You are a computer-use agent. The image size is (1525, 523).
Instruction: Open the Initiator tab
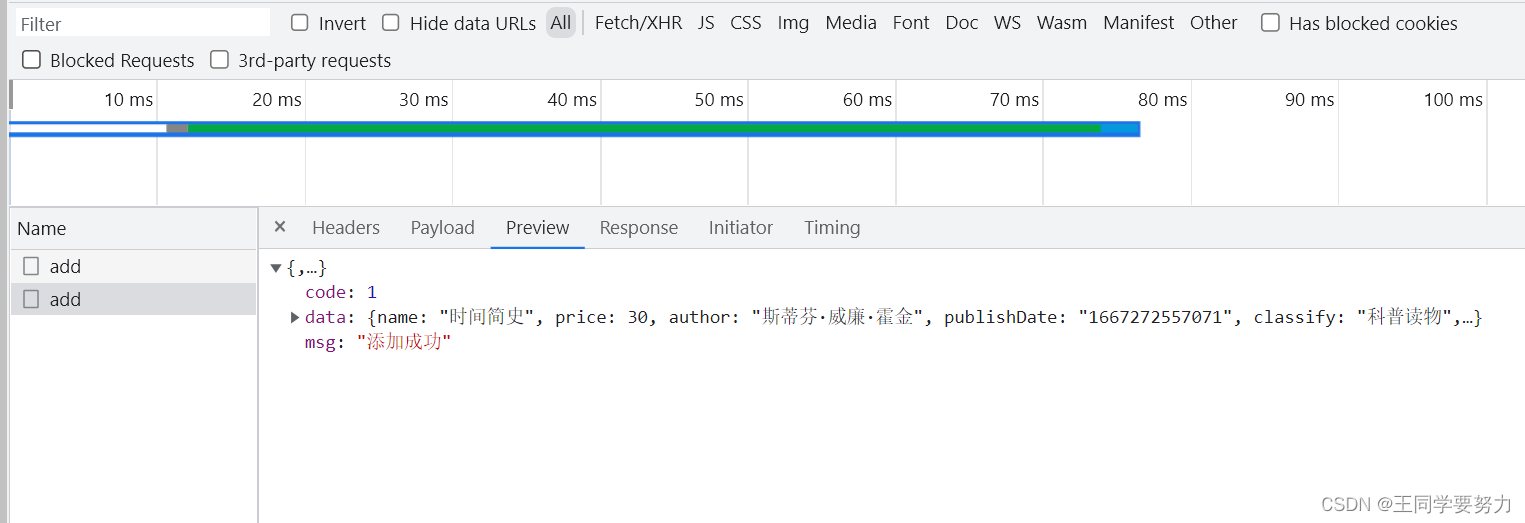(741, 228)
